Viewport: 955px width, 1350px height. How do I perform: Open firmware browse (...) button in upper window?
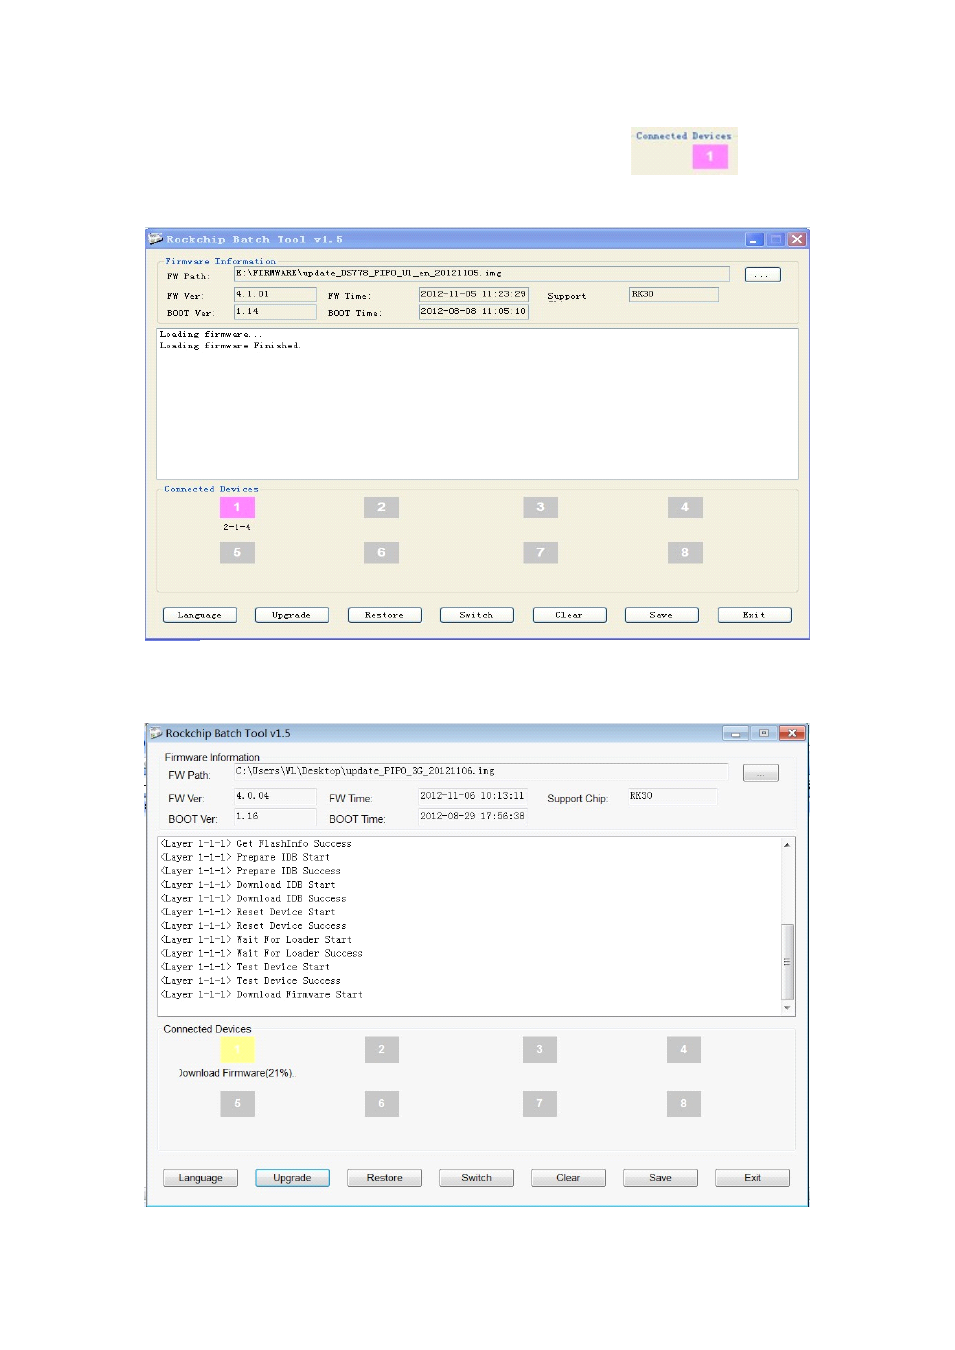(762, 274)
